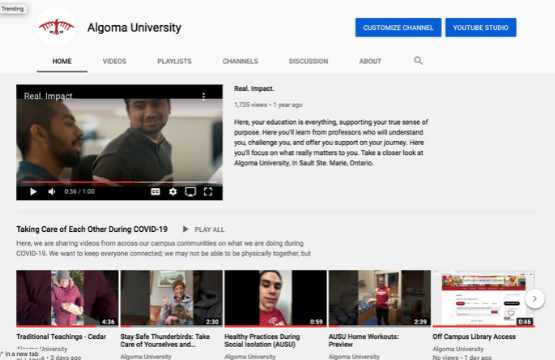Go to the Discussion tab
This screenshot has height=360, width=555.
309,61
